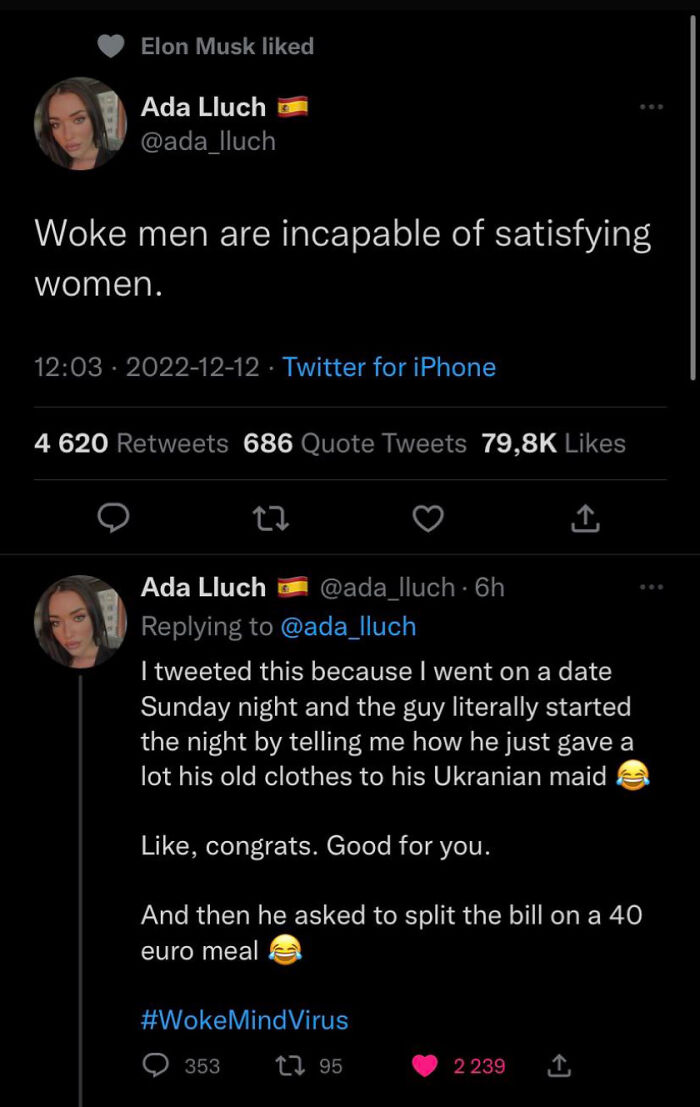The width and height of the screenshot is (700, 1107).
Task: Click the reply bubble icon on the second tweet
Action: tap(155, 1065)
